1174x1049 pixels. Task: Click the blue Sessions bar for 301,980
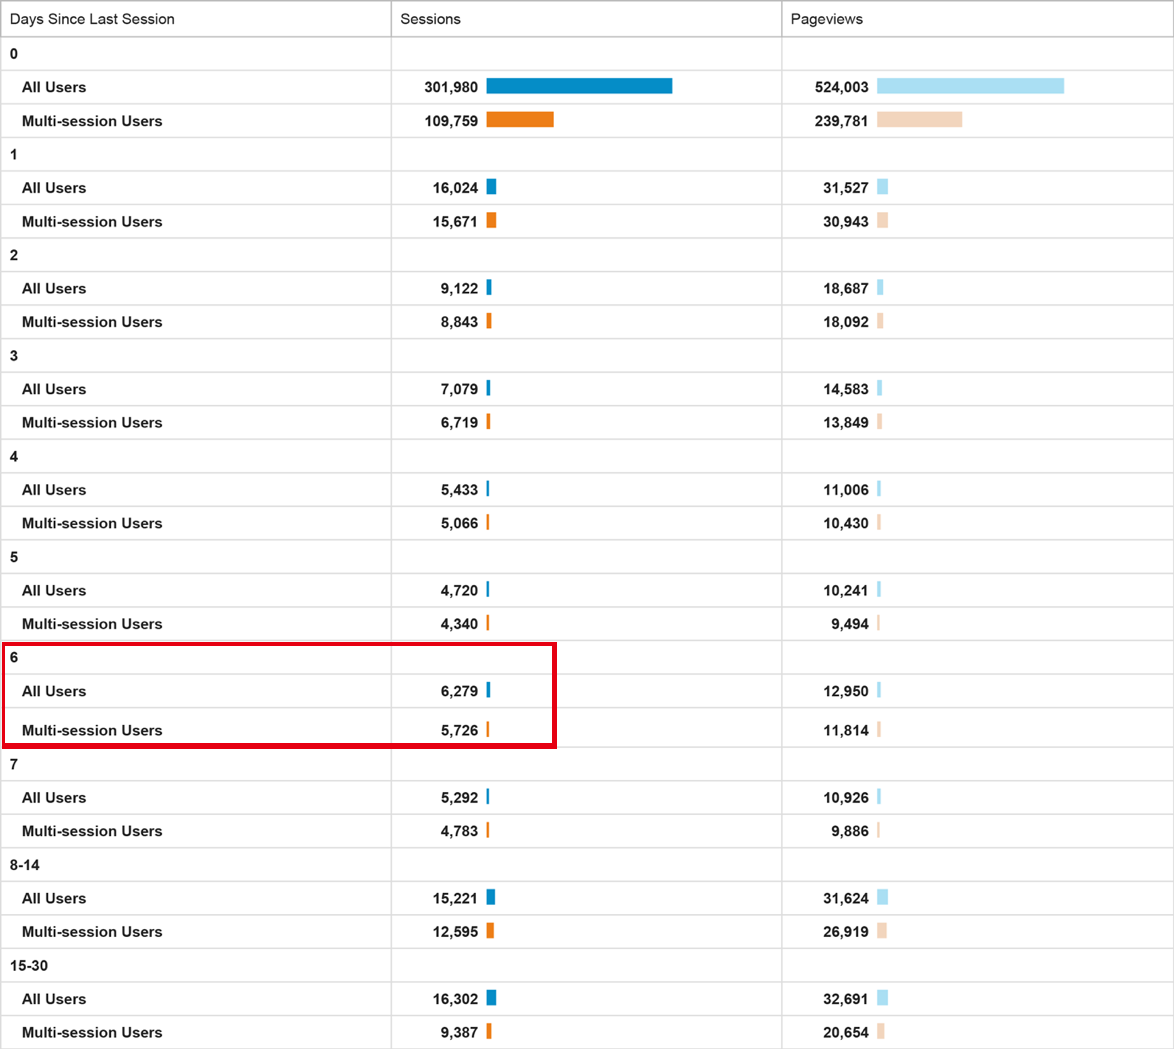(x=579, y=87)
